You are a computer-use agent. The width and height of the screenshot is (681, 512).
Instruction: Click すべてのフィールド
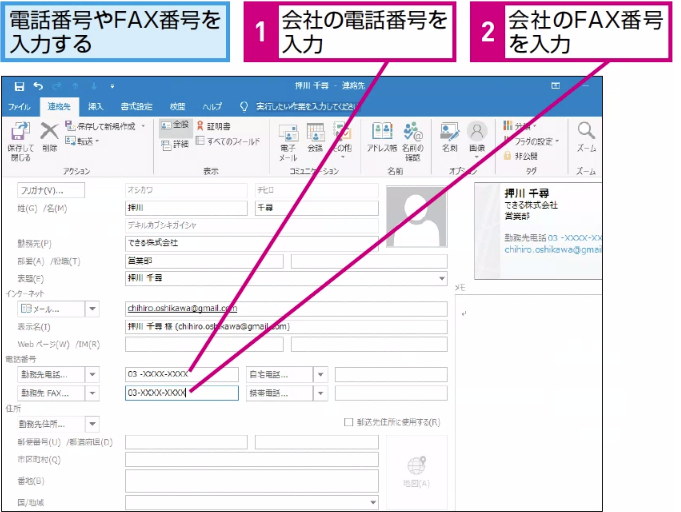tap(228, 141)
